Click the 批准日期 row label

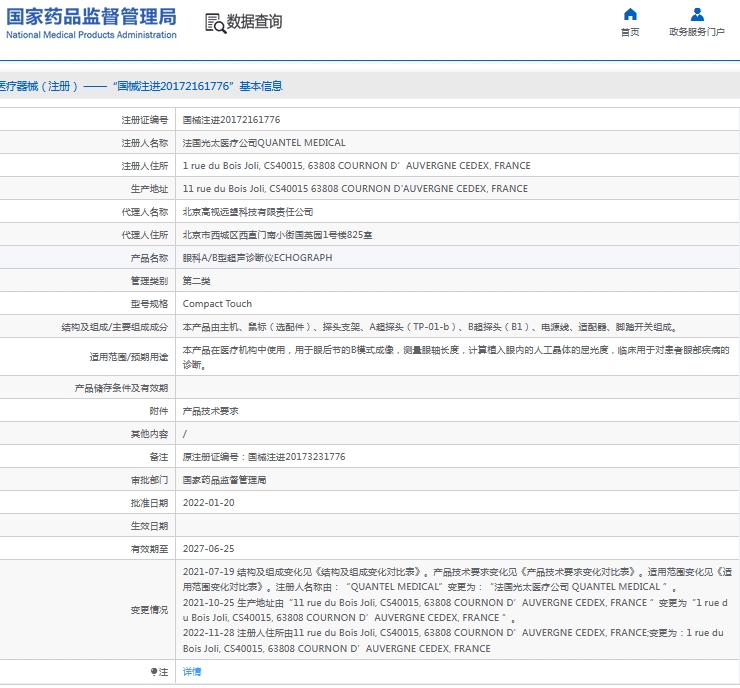click(x=149, y=503)
